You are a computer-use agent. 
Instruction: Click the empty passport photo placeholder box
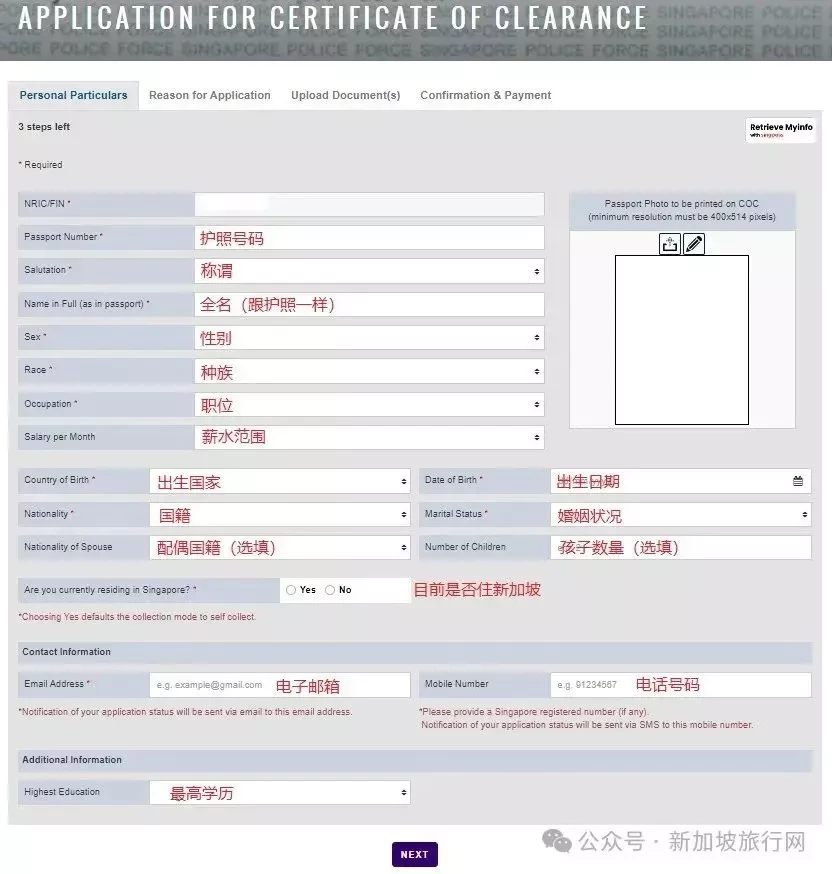[682, 340]
